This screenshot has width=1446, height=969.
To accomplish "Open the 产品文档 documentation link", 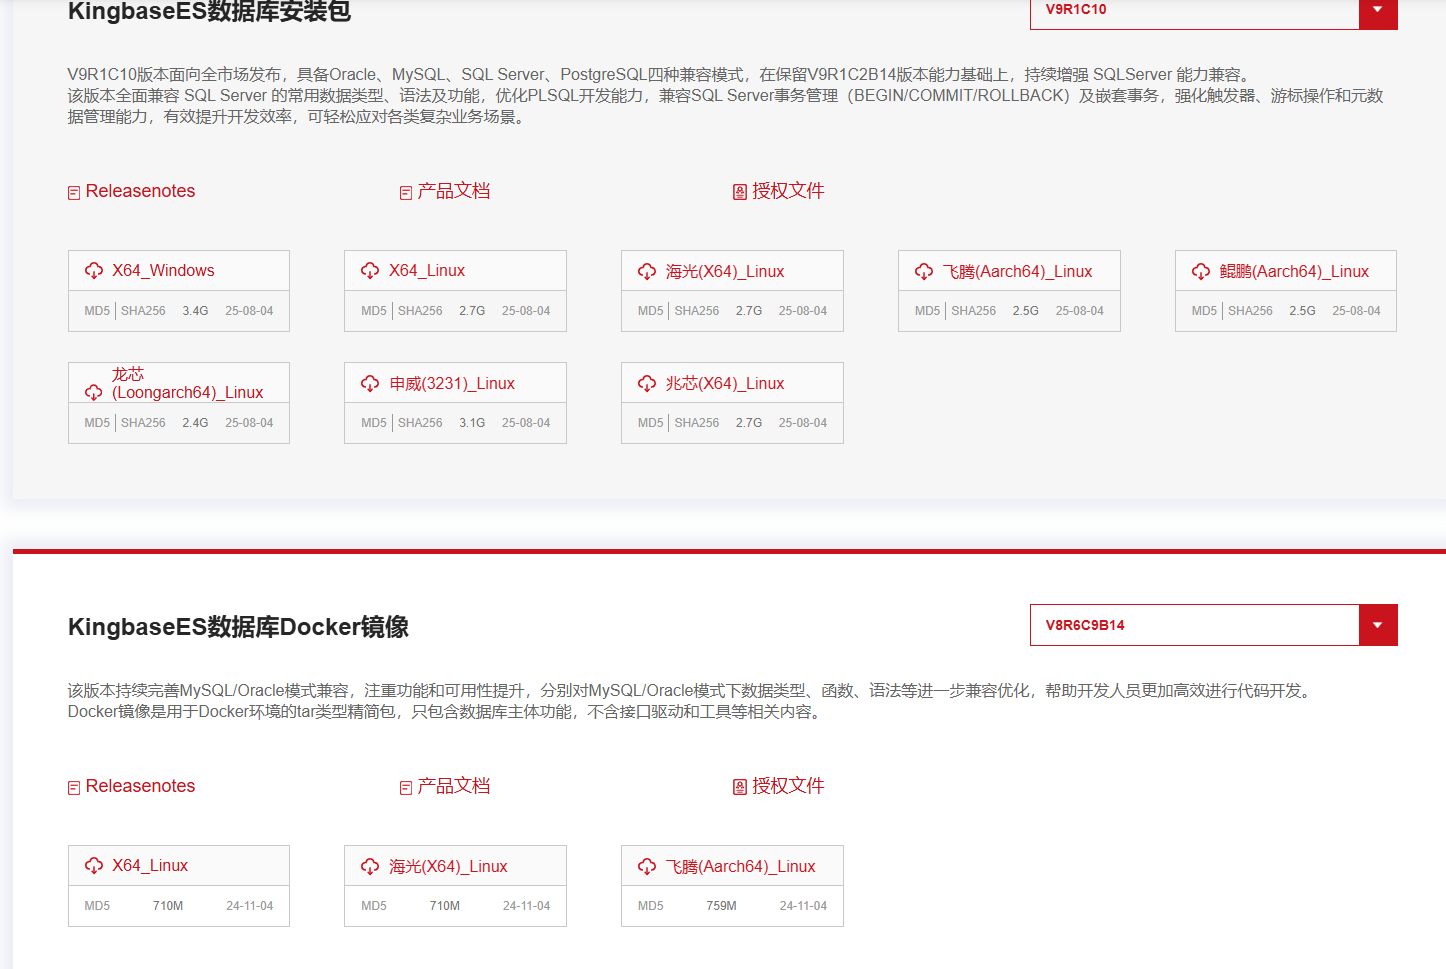I will [455, 190].
